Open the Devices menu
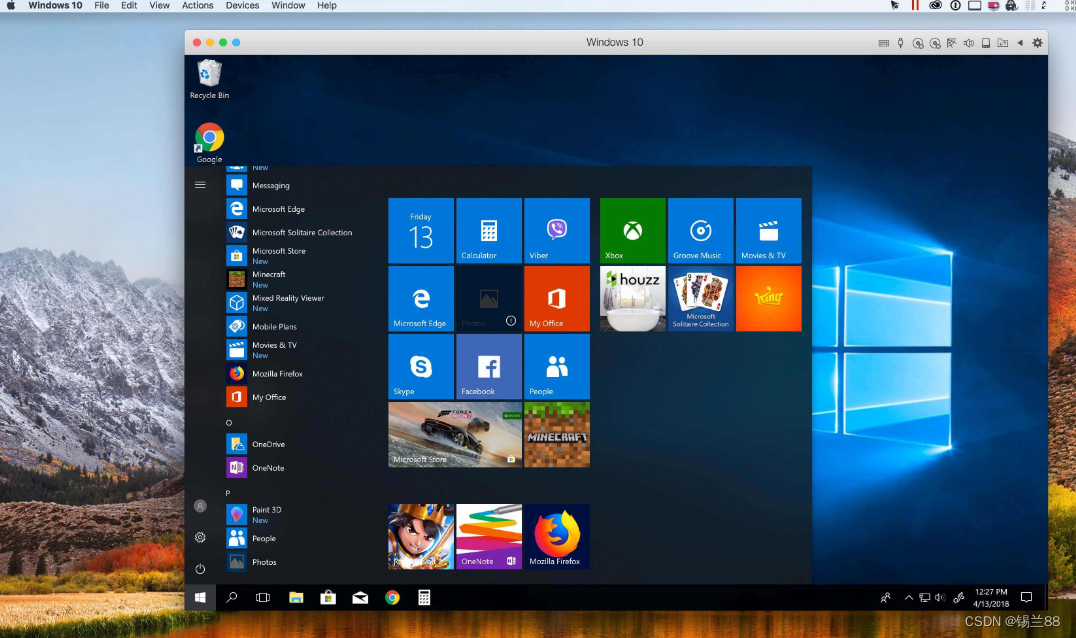The height and width of the screenshot is (638, 1076). [x=242, y=5]
